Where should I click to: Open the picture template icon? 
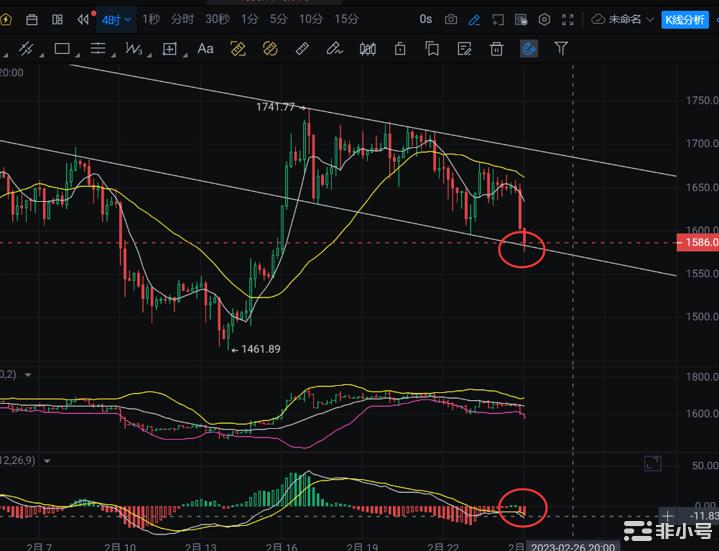pyautogui.click(x=521, y=20)
